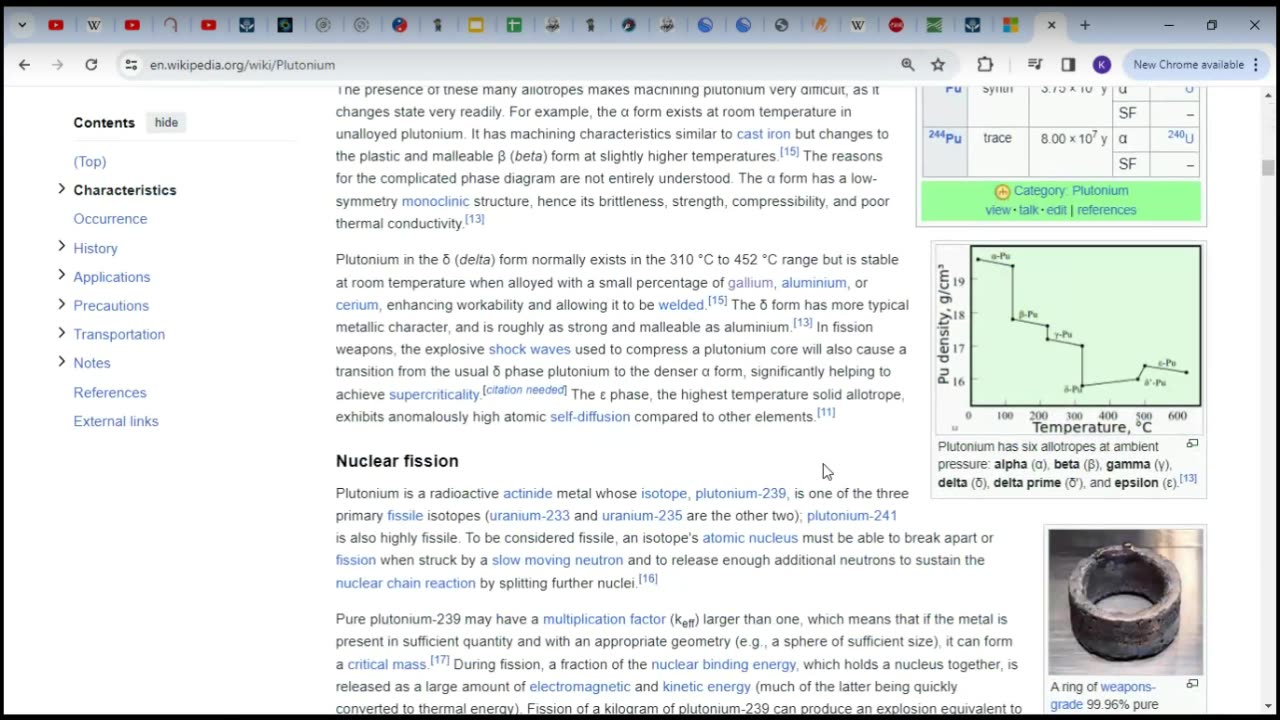Follow the shock waves link

point(529,349)
